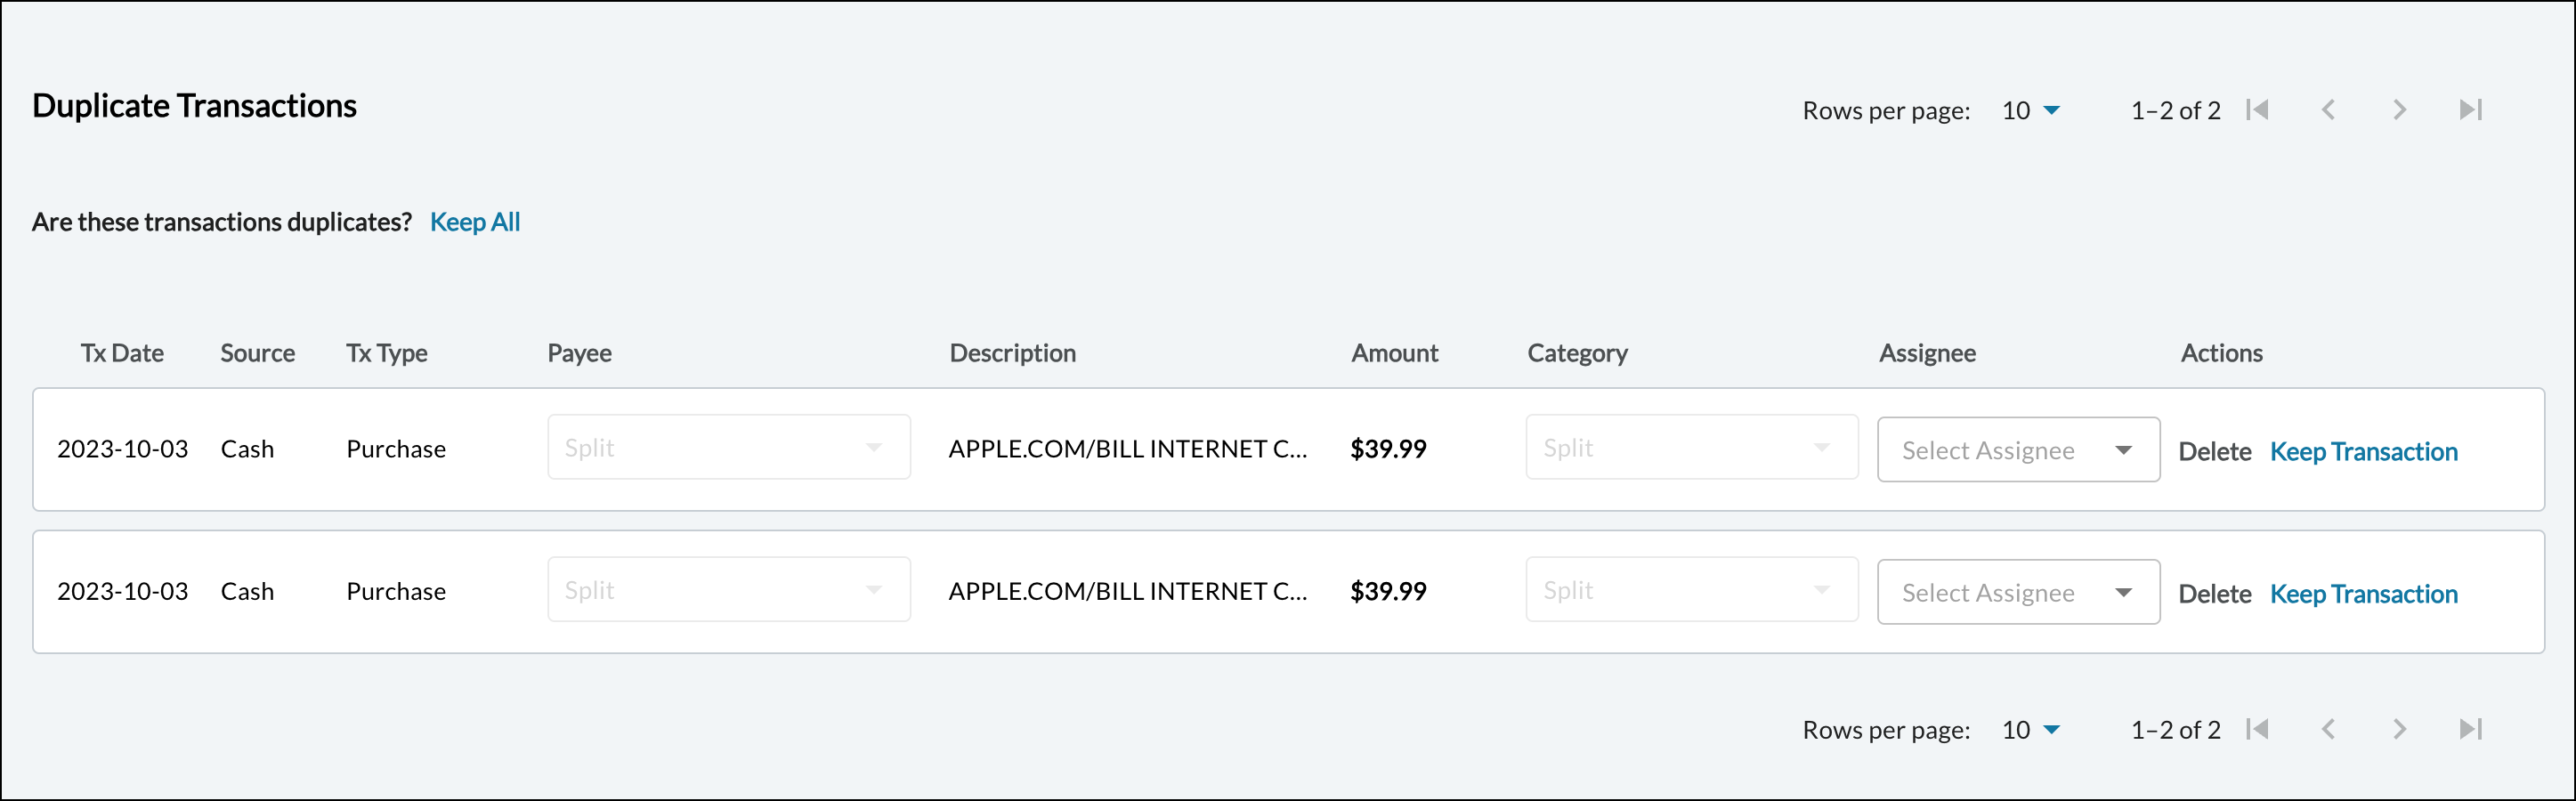Screen dimensions: 2576x801
Task: Click first row APPLE.COM/BILL description text
Action: pos(1127,449)
